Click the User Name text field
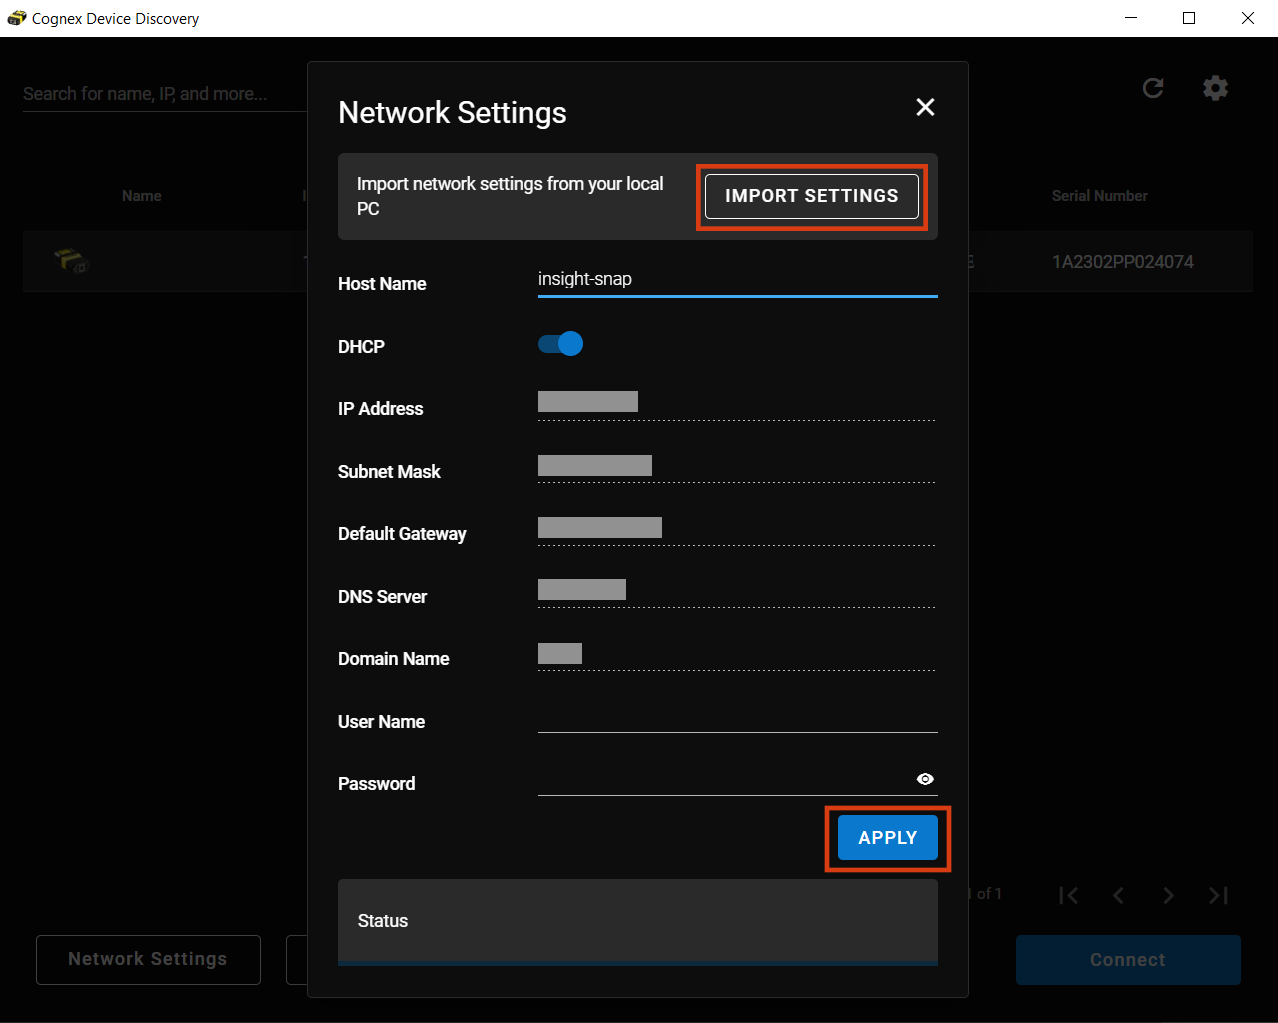This screenshot has width=1278, height=1023. (736, 718)
